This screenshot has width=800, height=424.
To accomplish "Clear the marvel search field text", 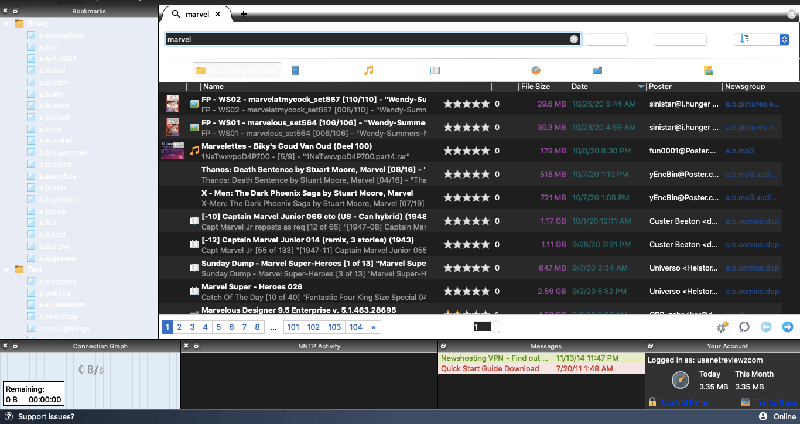I will (x=573, y=39).
